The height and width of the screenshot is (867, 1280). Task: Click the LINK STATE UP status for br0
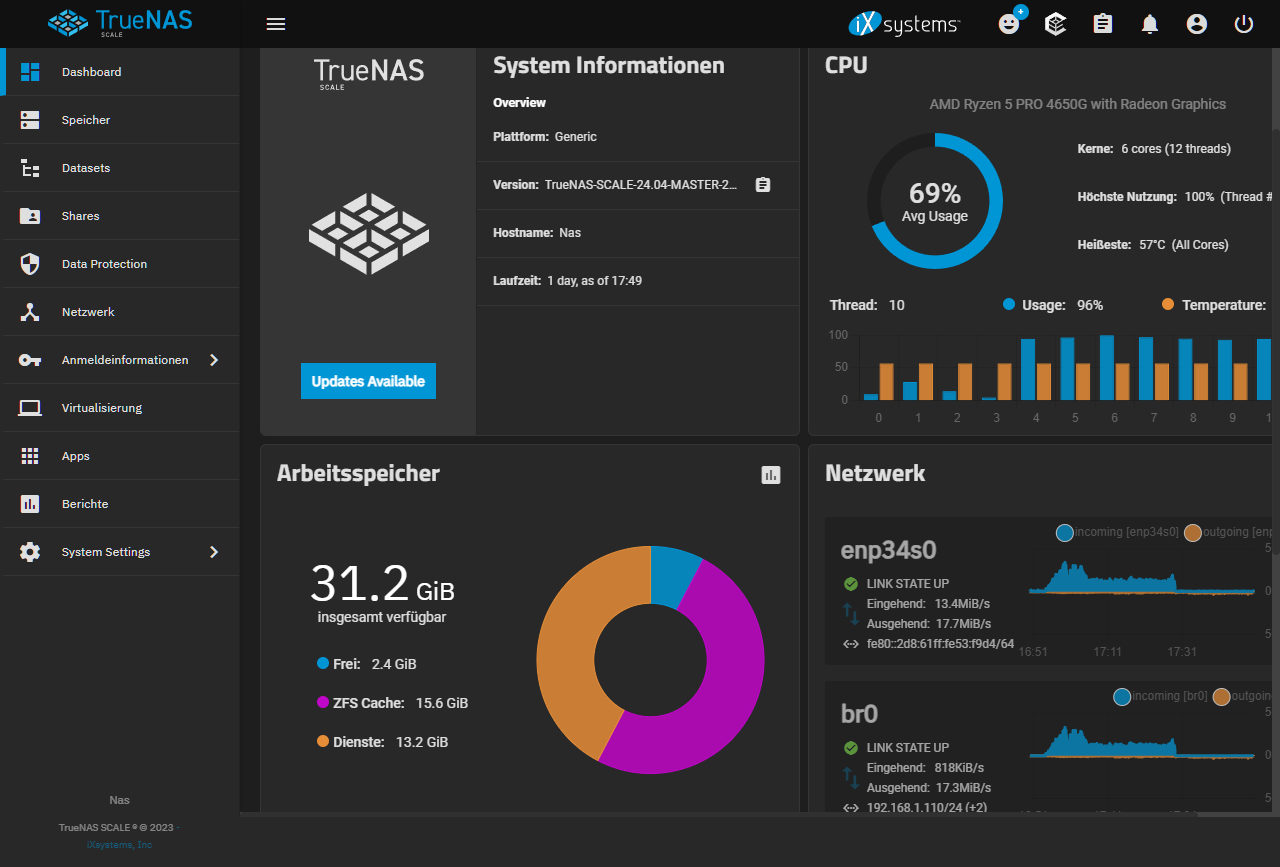pyautogui.click(x=907, y=748)
